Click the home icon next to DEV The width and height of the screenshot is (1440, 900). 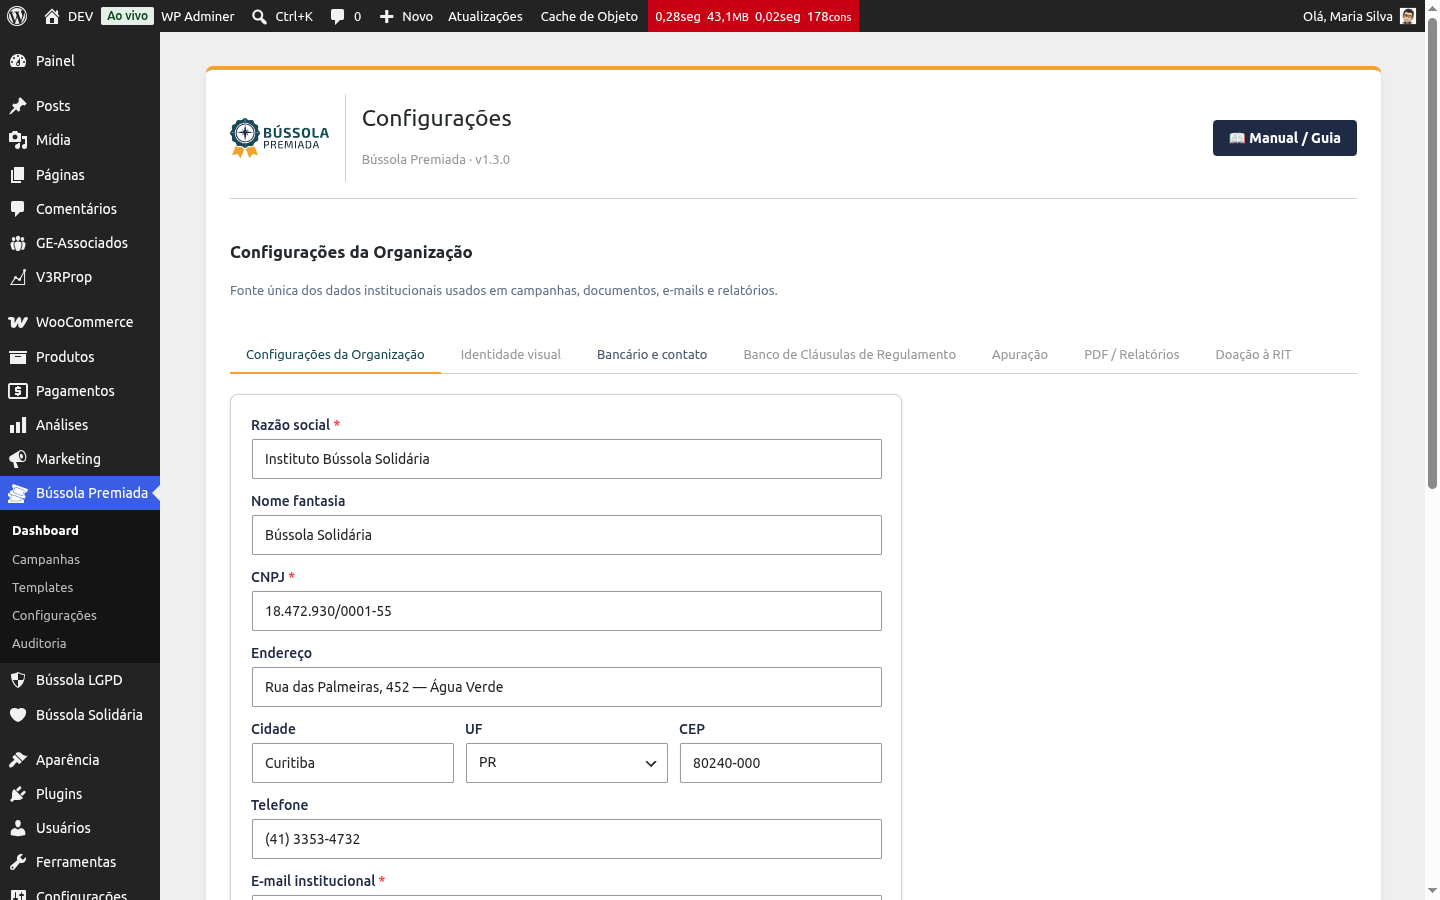(x=52, y=16)
